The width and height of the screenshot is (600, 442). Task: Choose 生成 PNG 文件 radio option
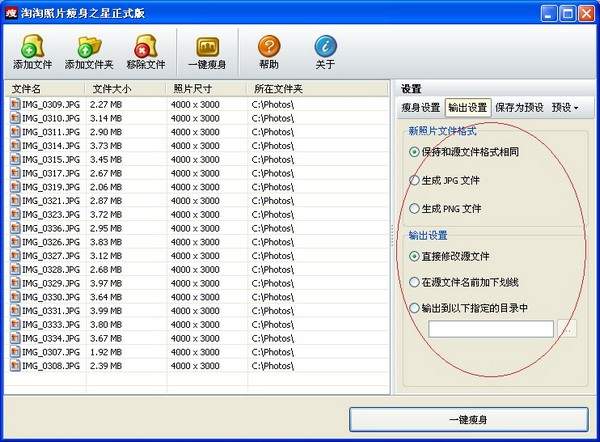(414, 209)
